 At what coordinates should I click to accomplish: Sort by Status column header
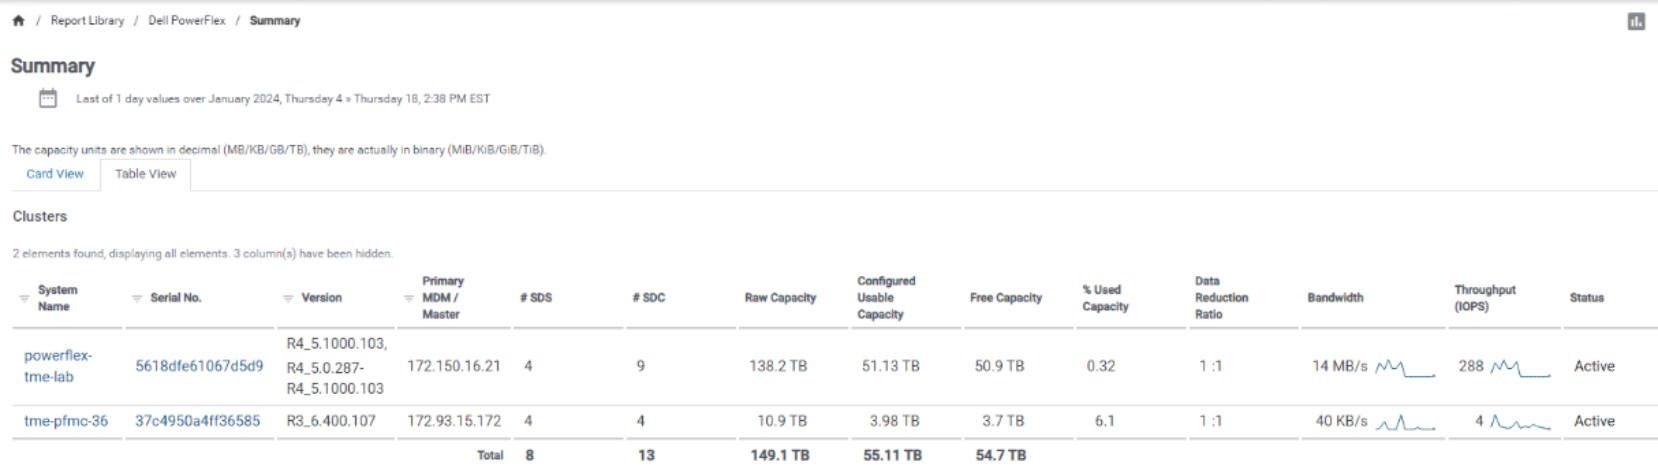coord(1587,298)
